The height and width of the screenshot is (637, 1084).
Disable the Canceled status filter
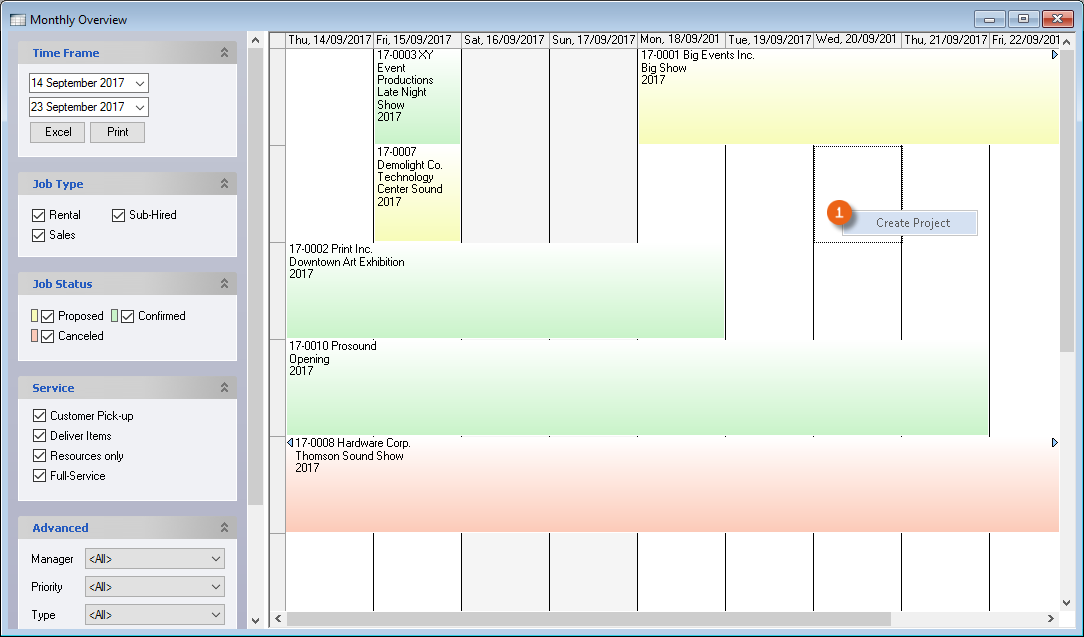pyautogui.click(x=47, y=336)
